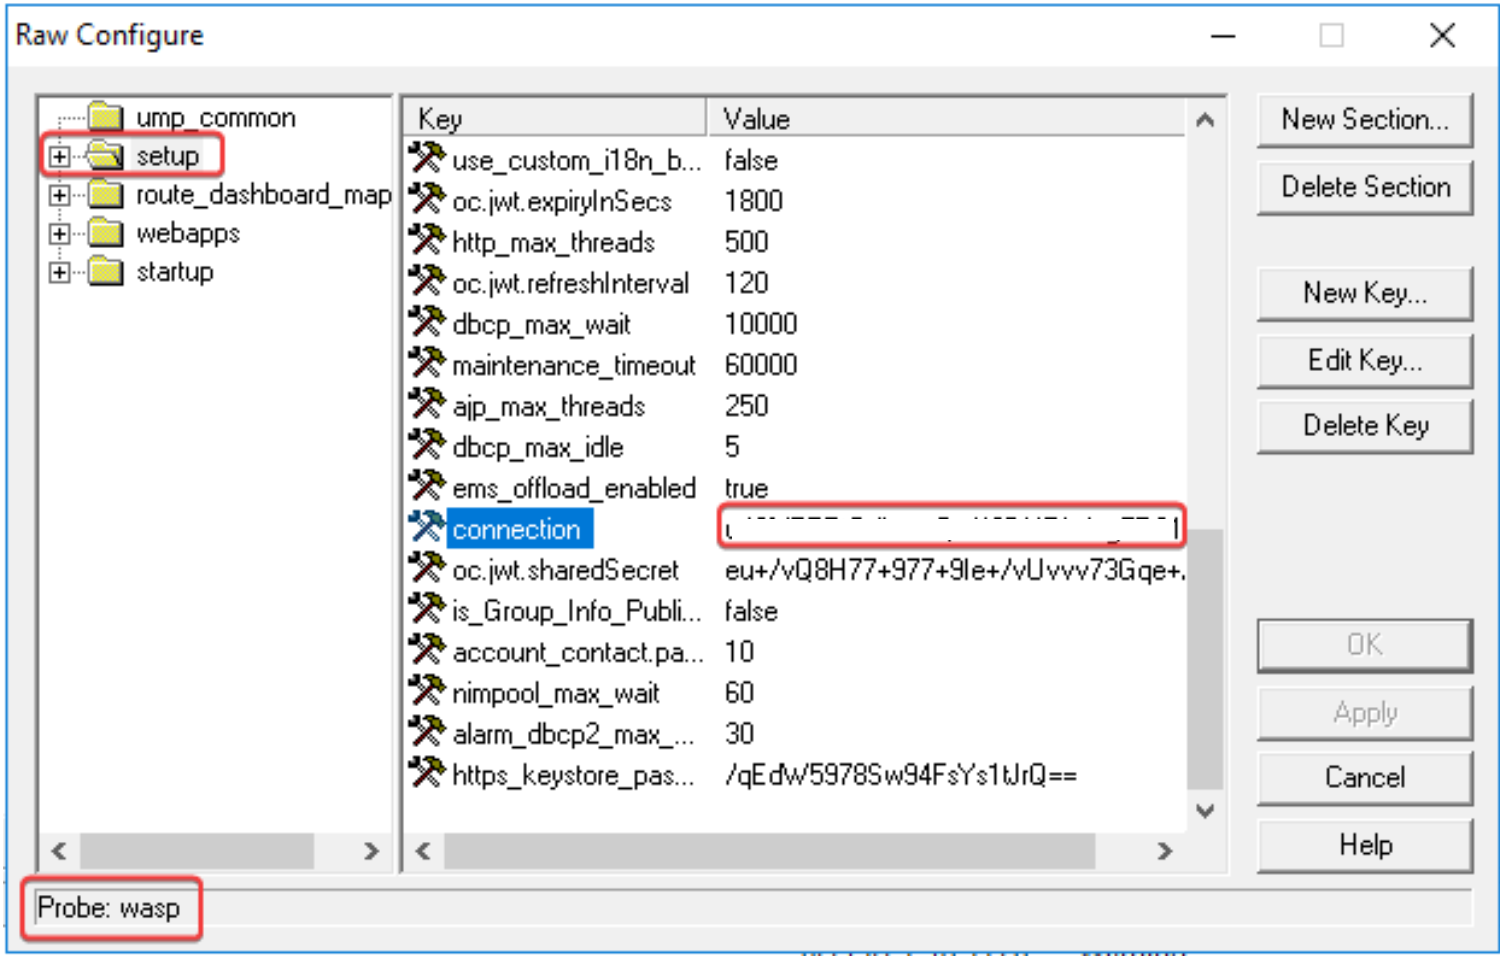Click the section tree scroll left arrow
This screenshot has width=1500, height=957.
pos(59,851)
